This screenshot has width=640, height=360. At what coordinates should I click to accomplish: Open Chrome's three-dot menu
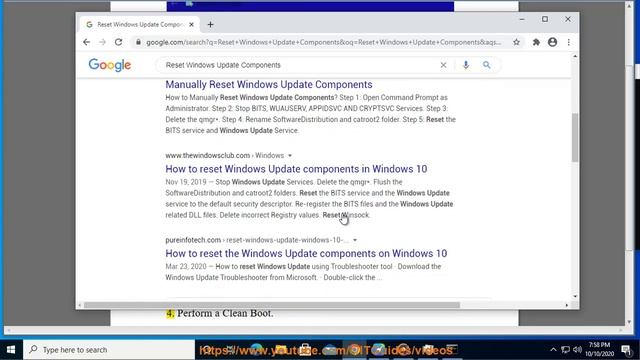(x=569, y=42)
